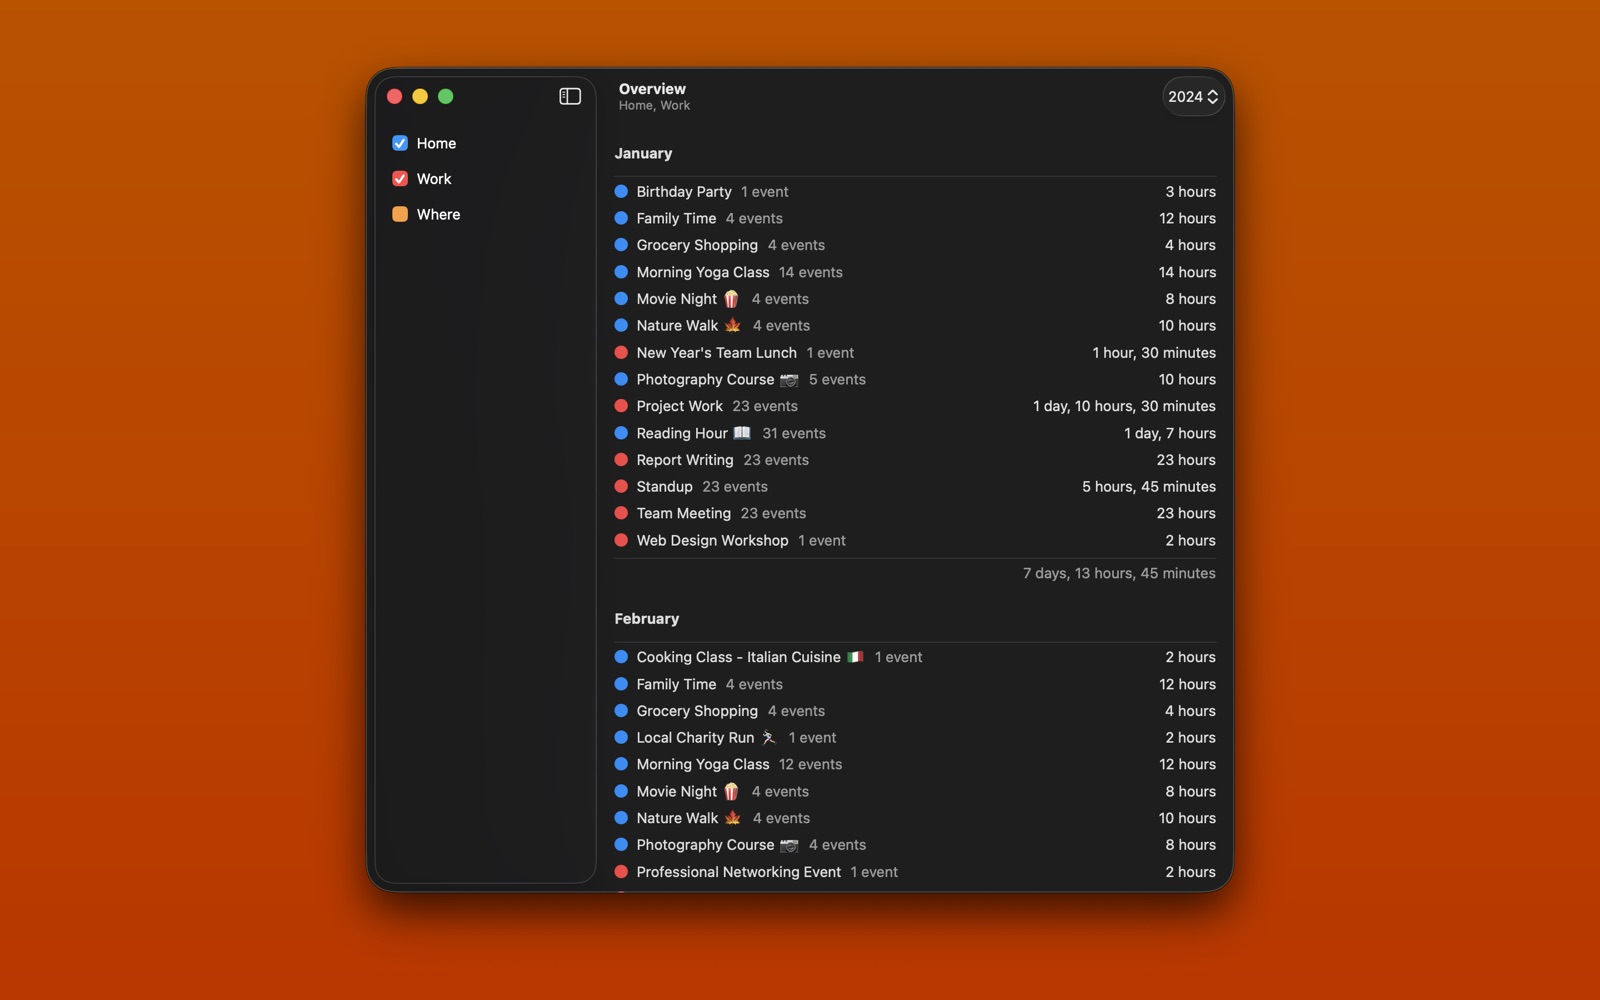Image resolution: width=1600 pixels, height=1000 pixels.
Task: Click the Report Writing entry name
Action: tap(685, 460)
